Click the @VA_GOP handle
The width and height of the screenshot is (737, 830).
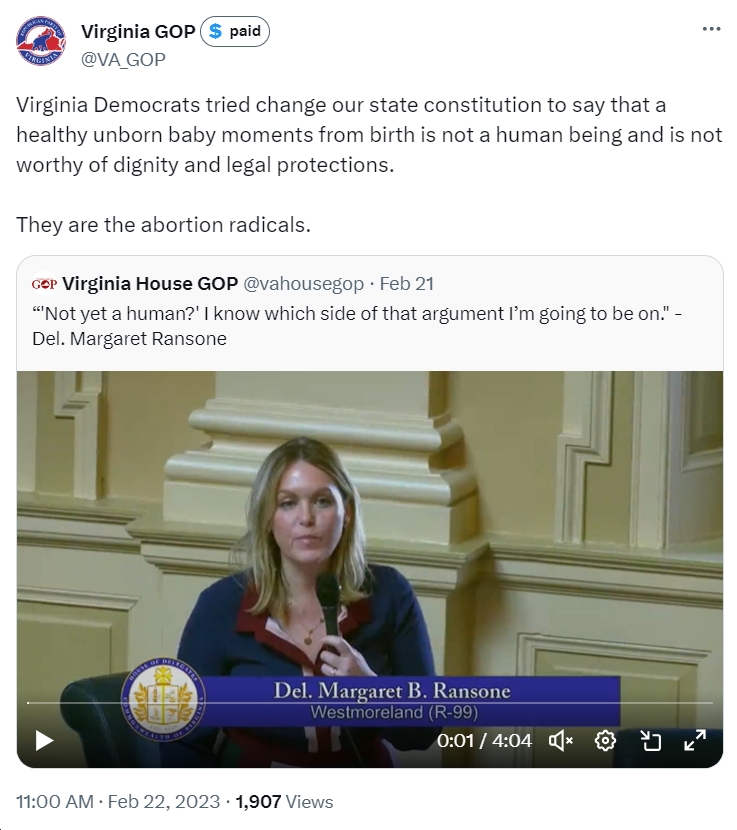123,59
